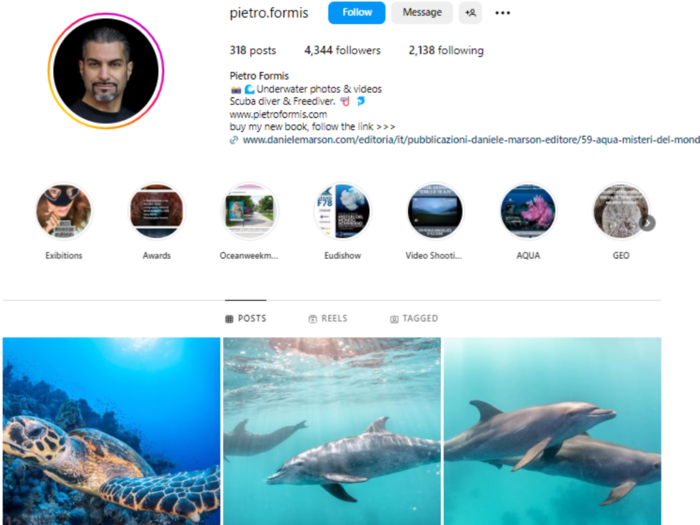
Task: Select the POSTS tab
Action: (x=246, y=318)
